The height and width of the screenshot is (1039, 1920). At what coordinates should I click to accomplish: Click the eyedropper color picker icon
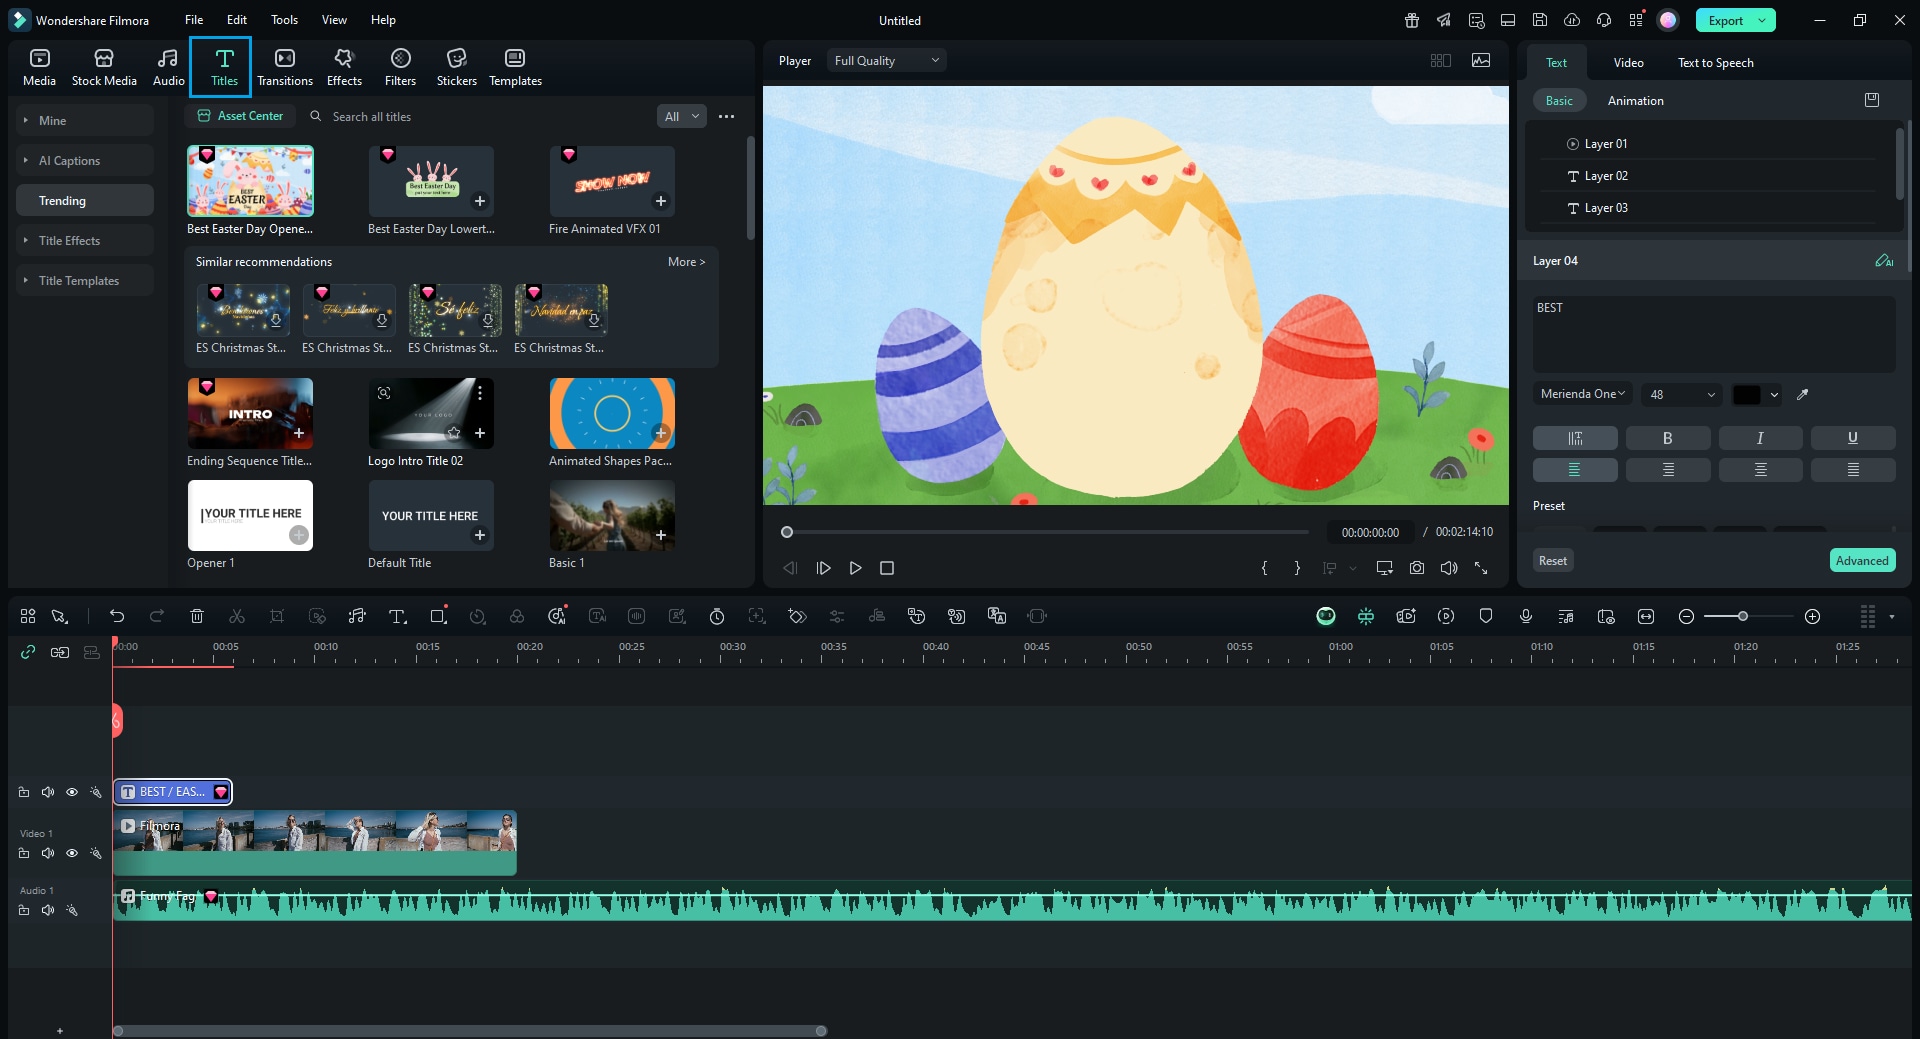pos(1803,395)
